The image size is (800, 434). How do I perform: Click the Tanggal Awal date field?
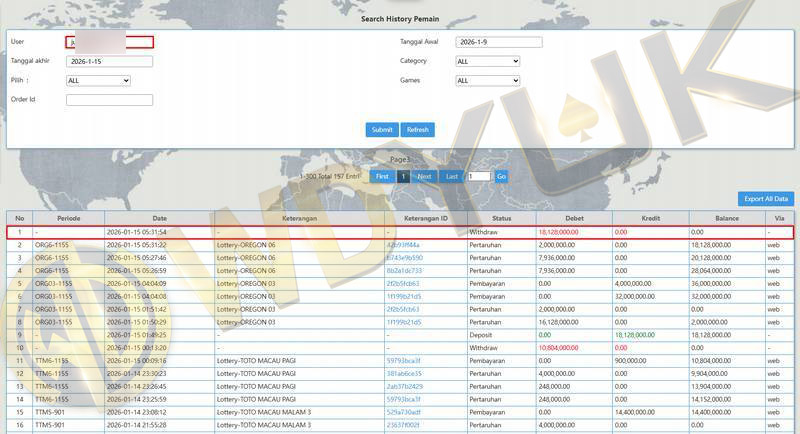click(x=498, y=42)
